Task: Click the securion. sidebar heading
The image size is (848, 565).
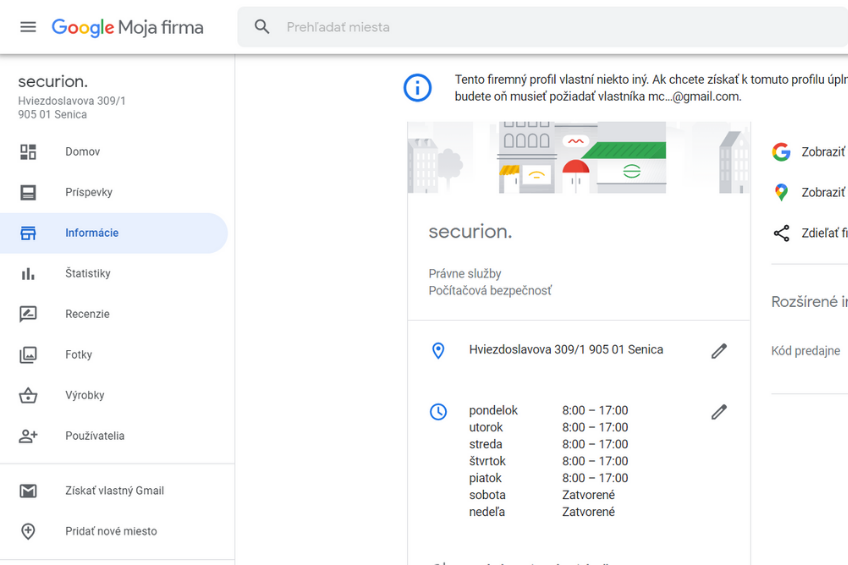Action: 52,82
